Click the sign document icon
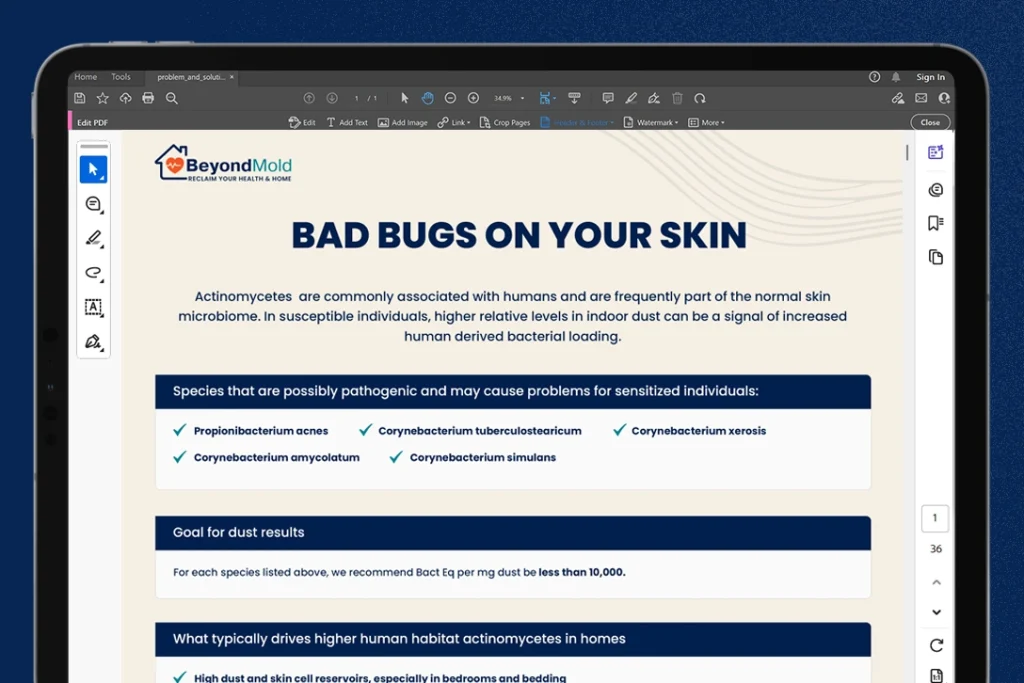Image resolution: width=1024 pixels, height=683 pixels. [654, 98]
